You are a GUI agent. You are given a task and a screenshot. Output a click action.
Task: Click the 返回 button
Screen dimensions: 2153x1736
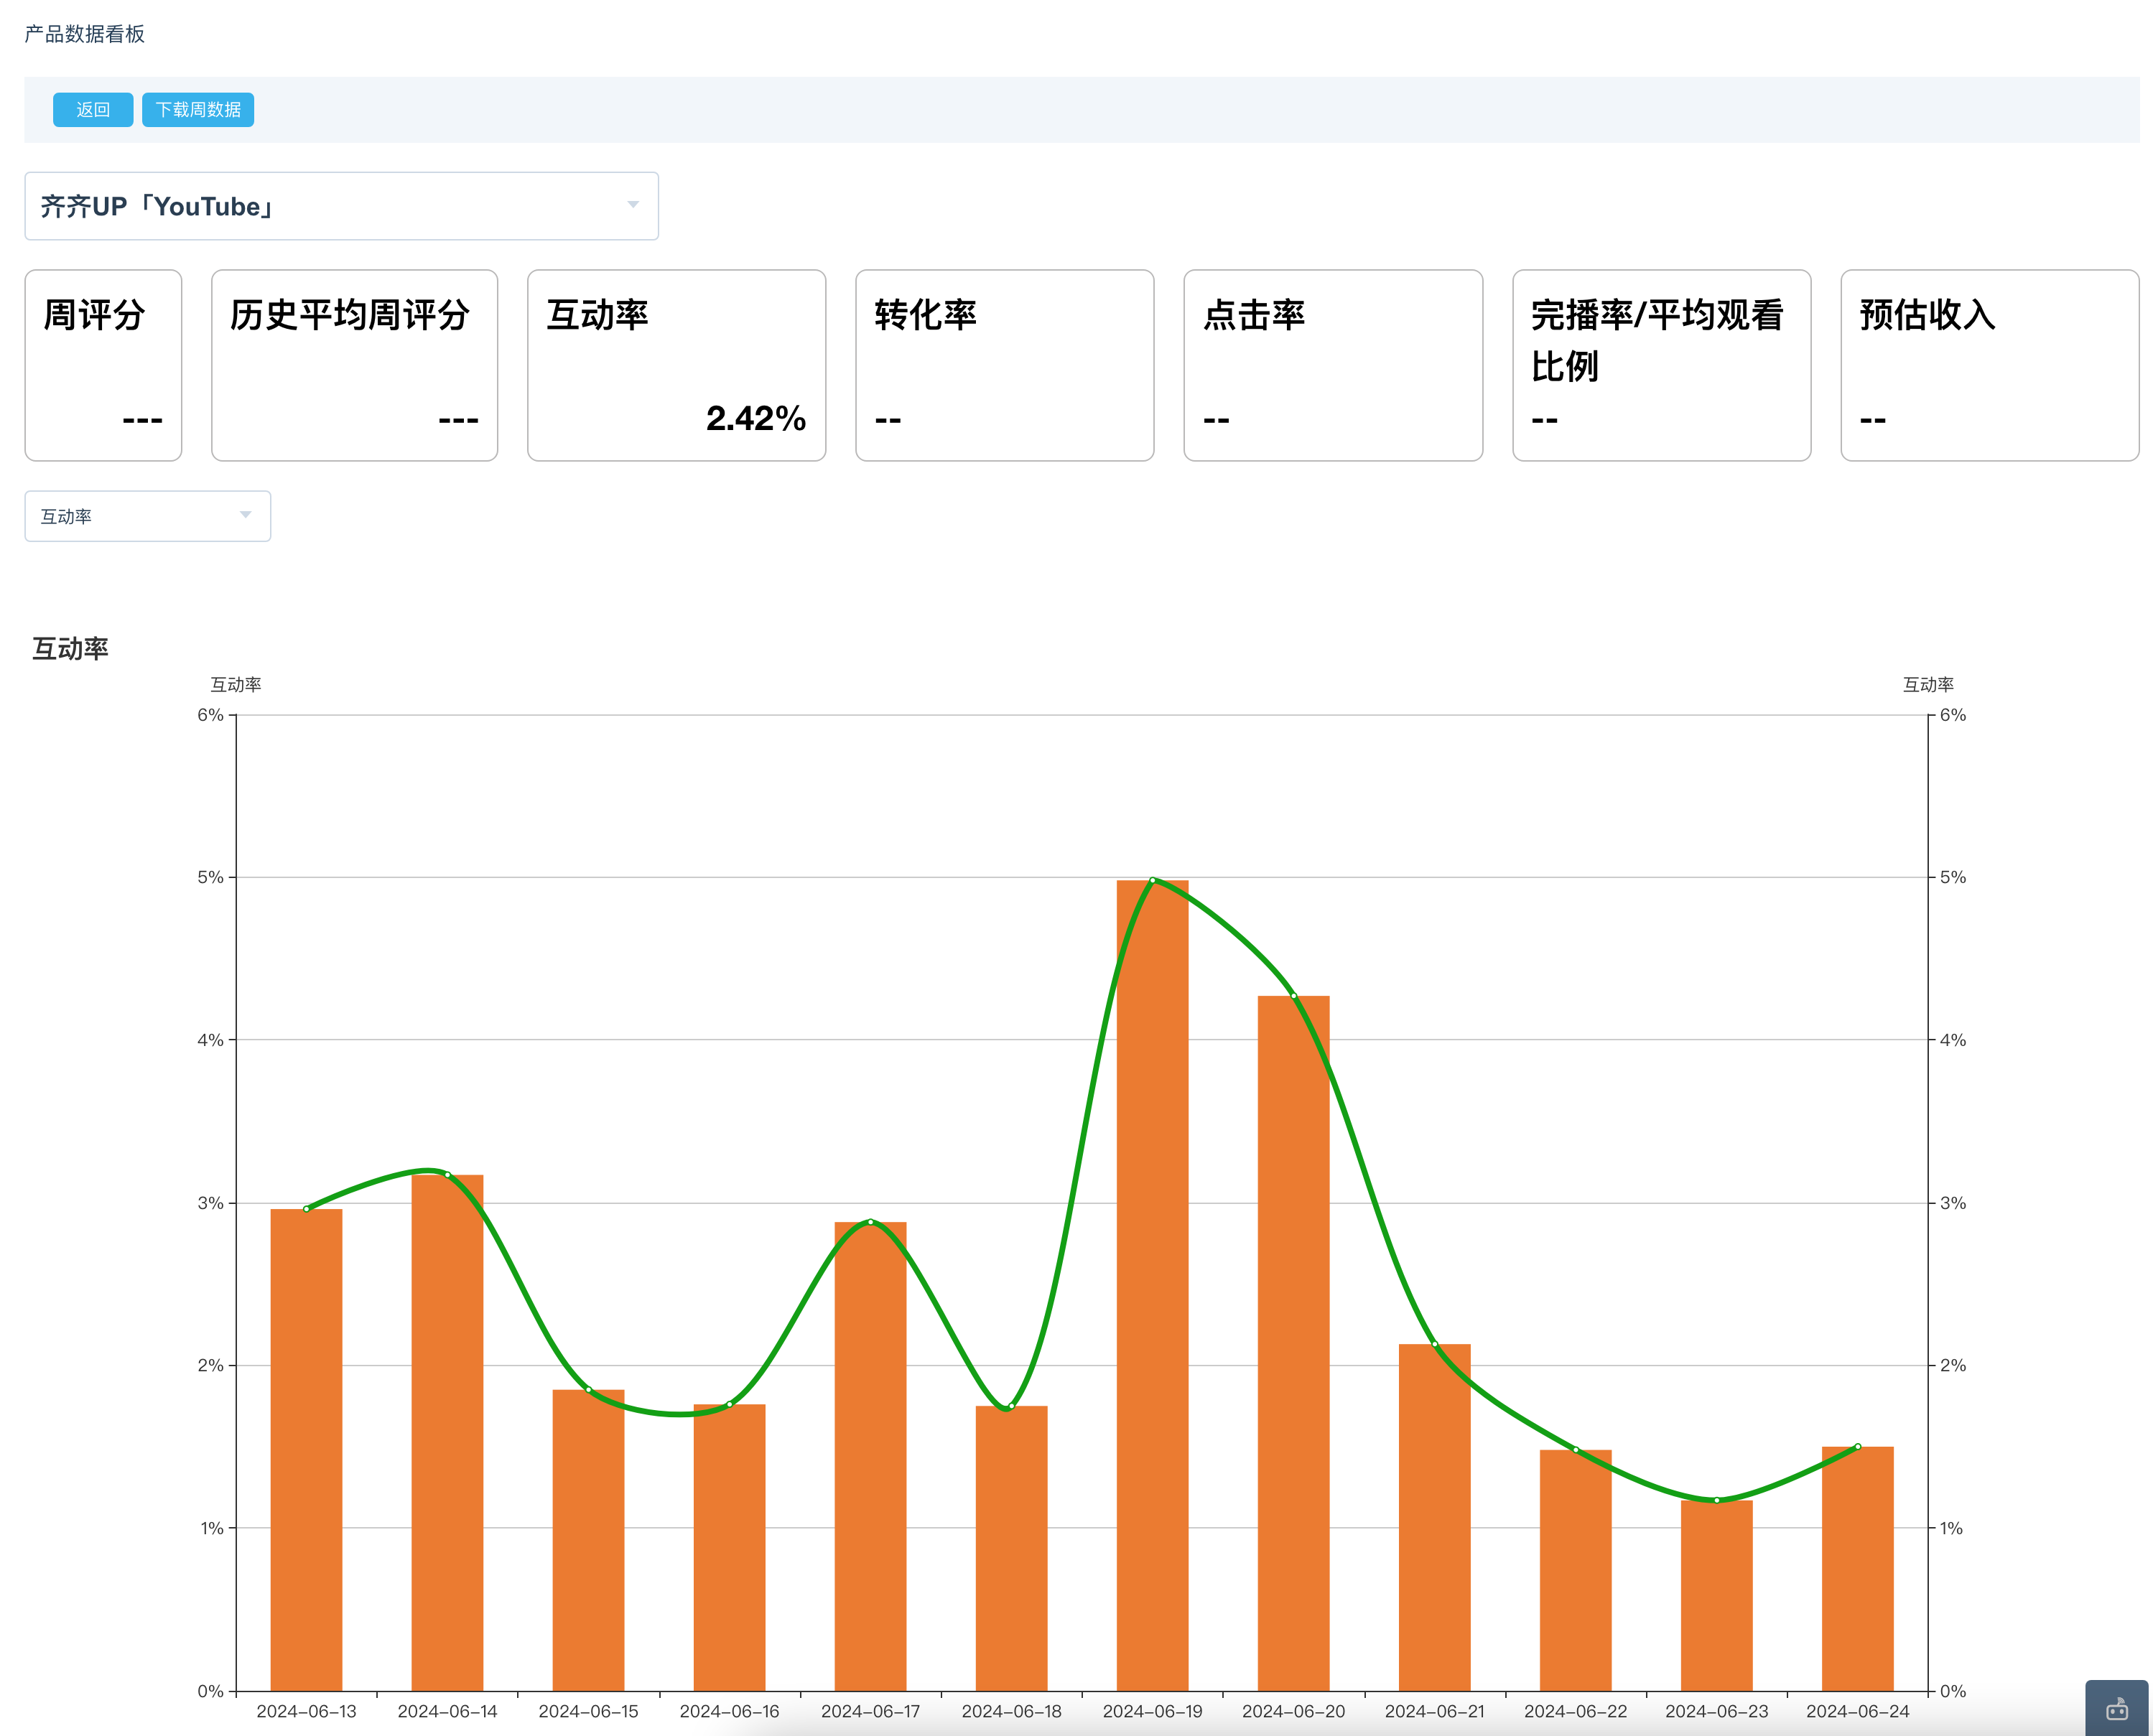click(93, 110)
